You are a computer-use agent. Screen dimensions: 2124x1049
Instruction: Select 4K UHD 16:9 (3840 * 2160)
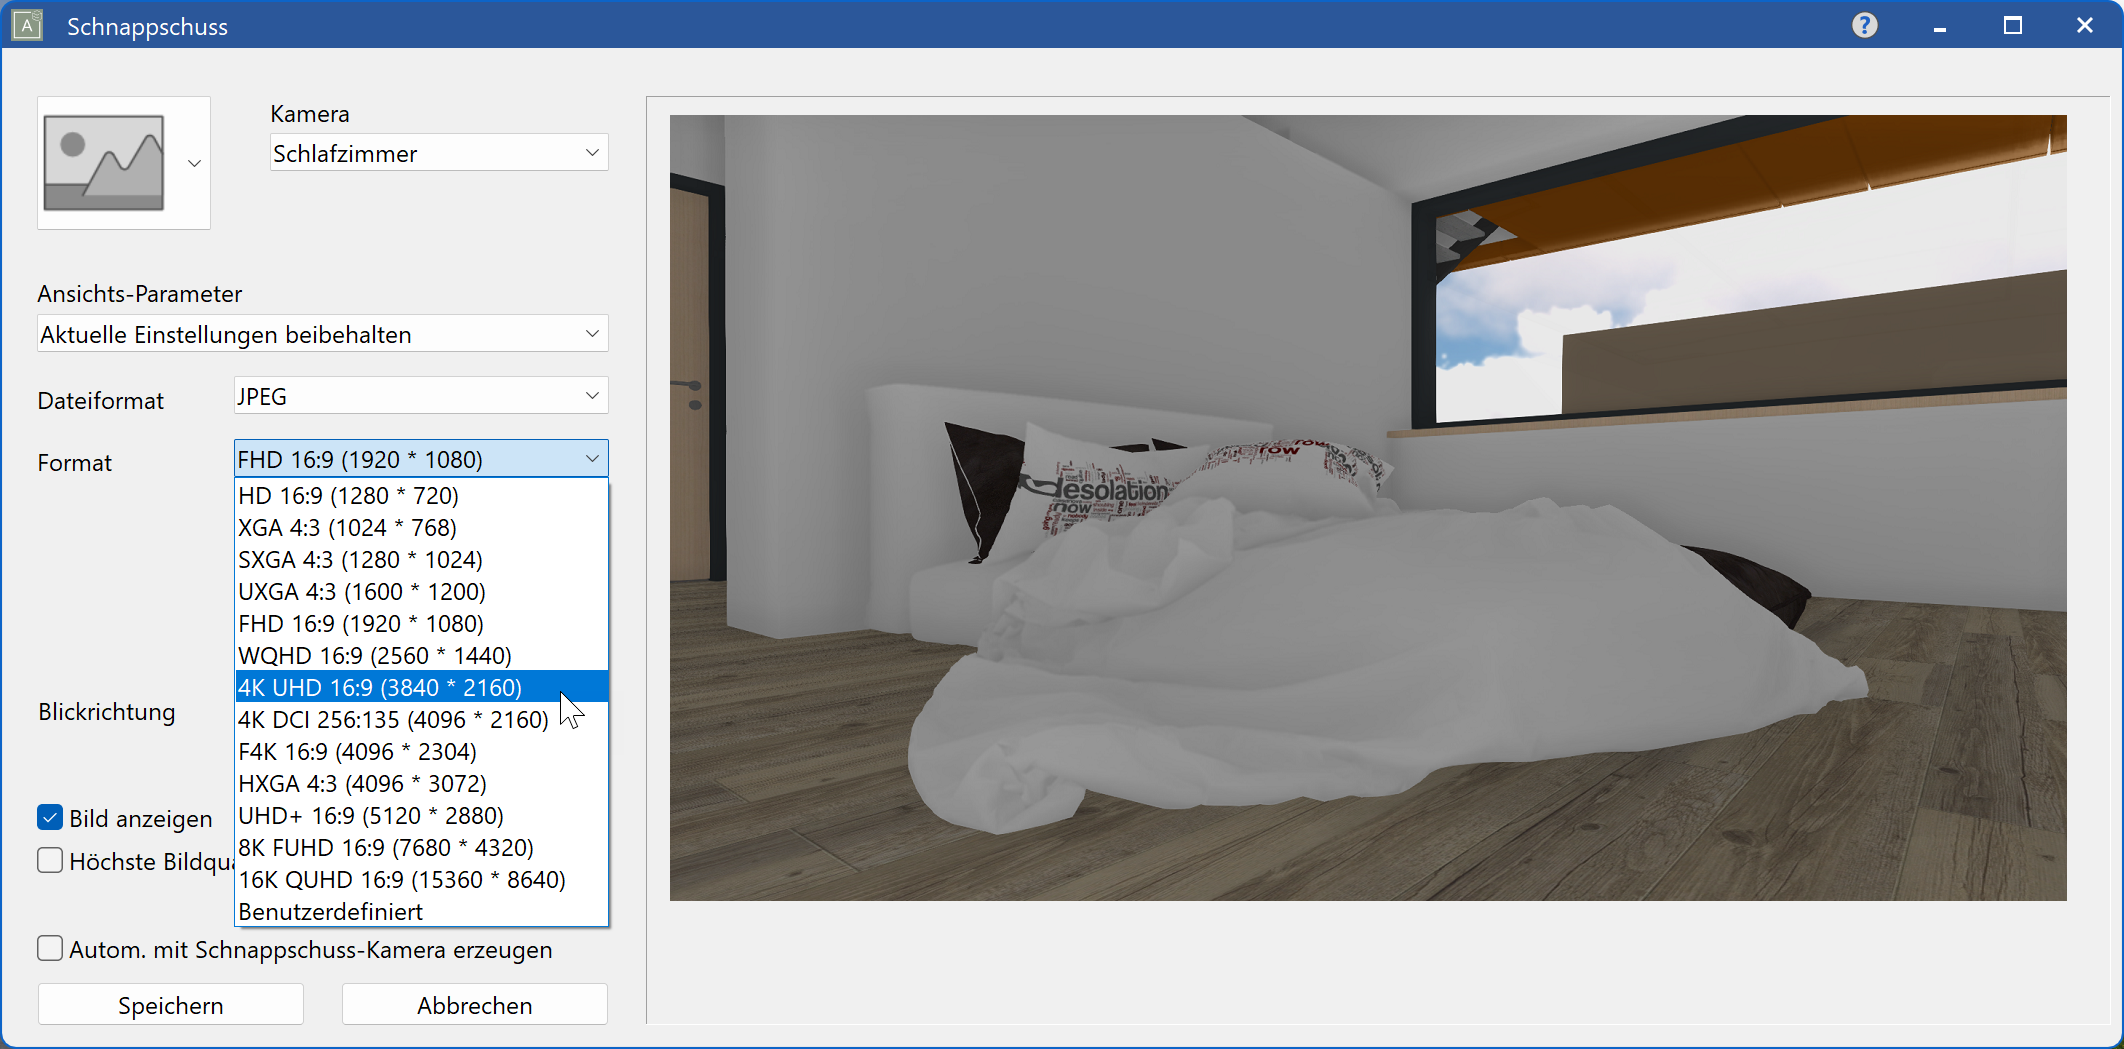click(x=380, y=687)
